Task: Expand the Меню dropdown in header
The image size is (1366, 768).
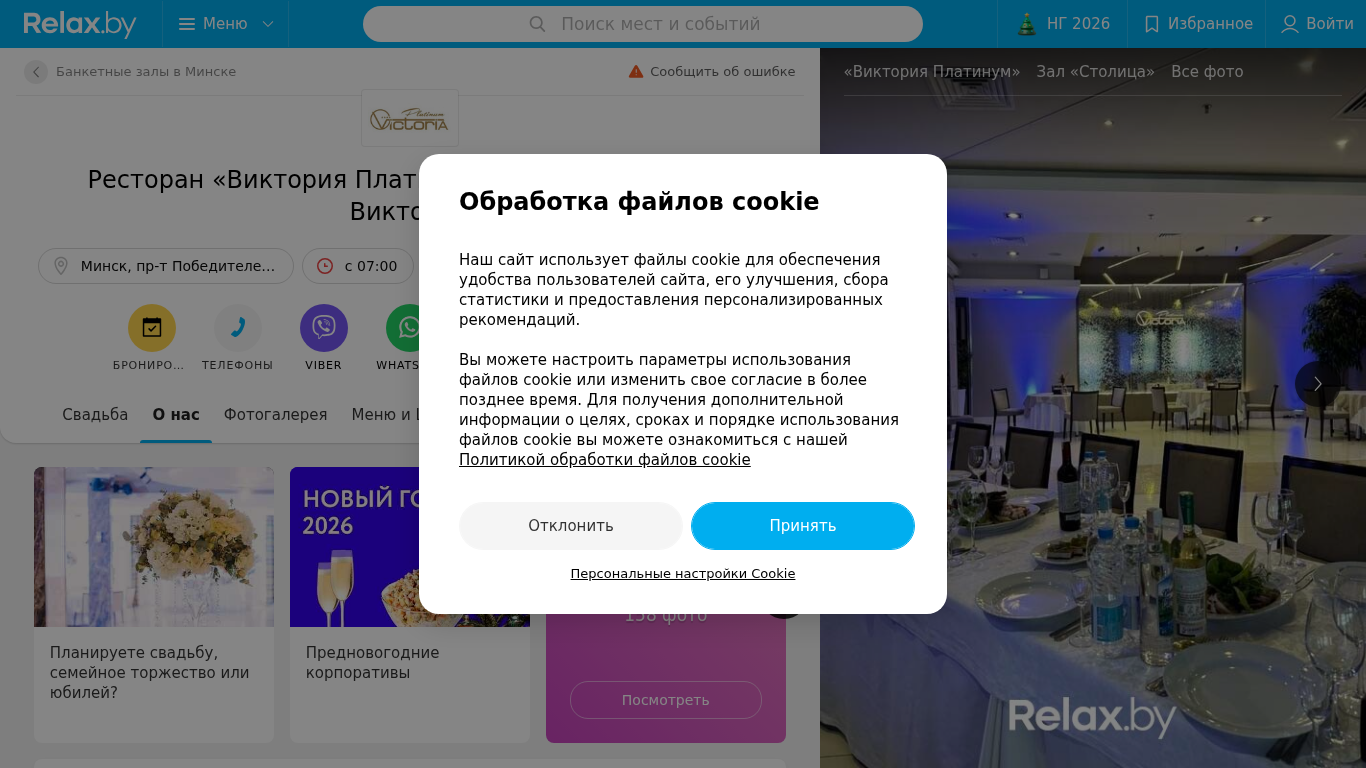Action: 226,24
